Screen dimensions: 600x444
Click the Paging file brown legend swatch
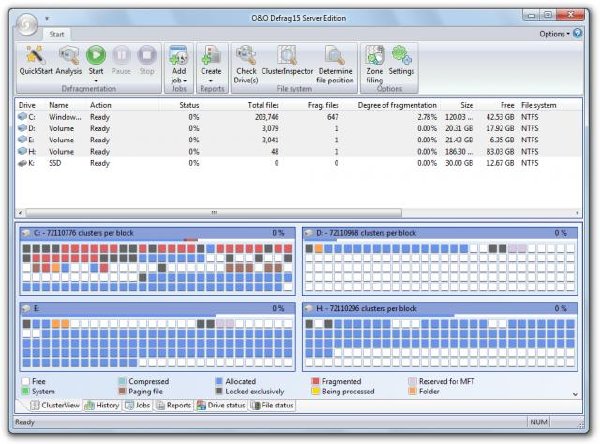pyautogui.click(x=122, y=391)
